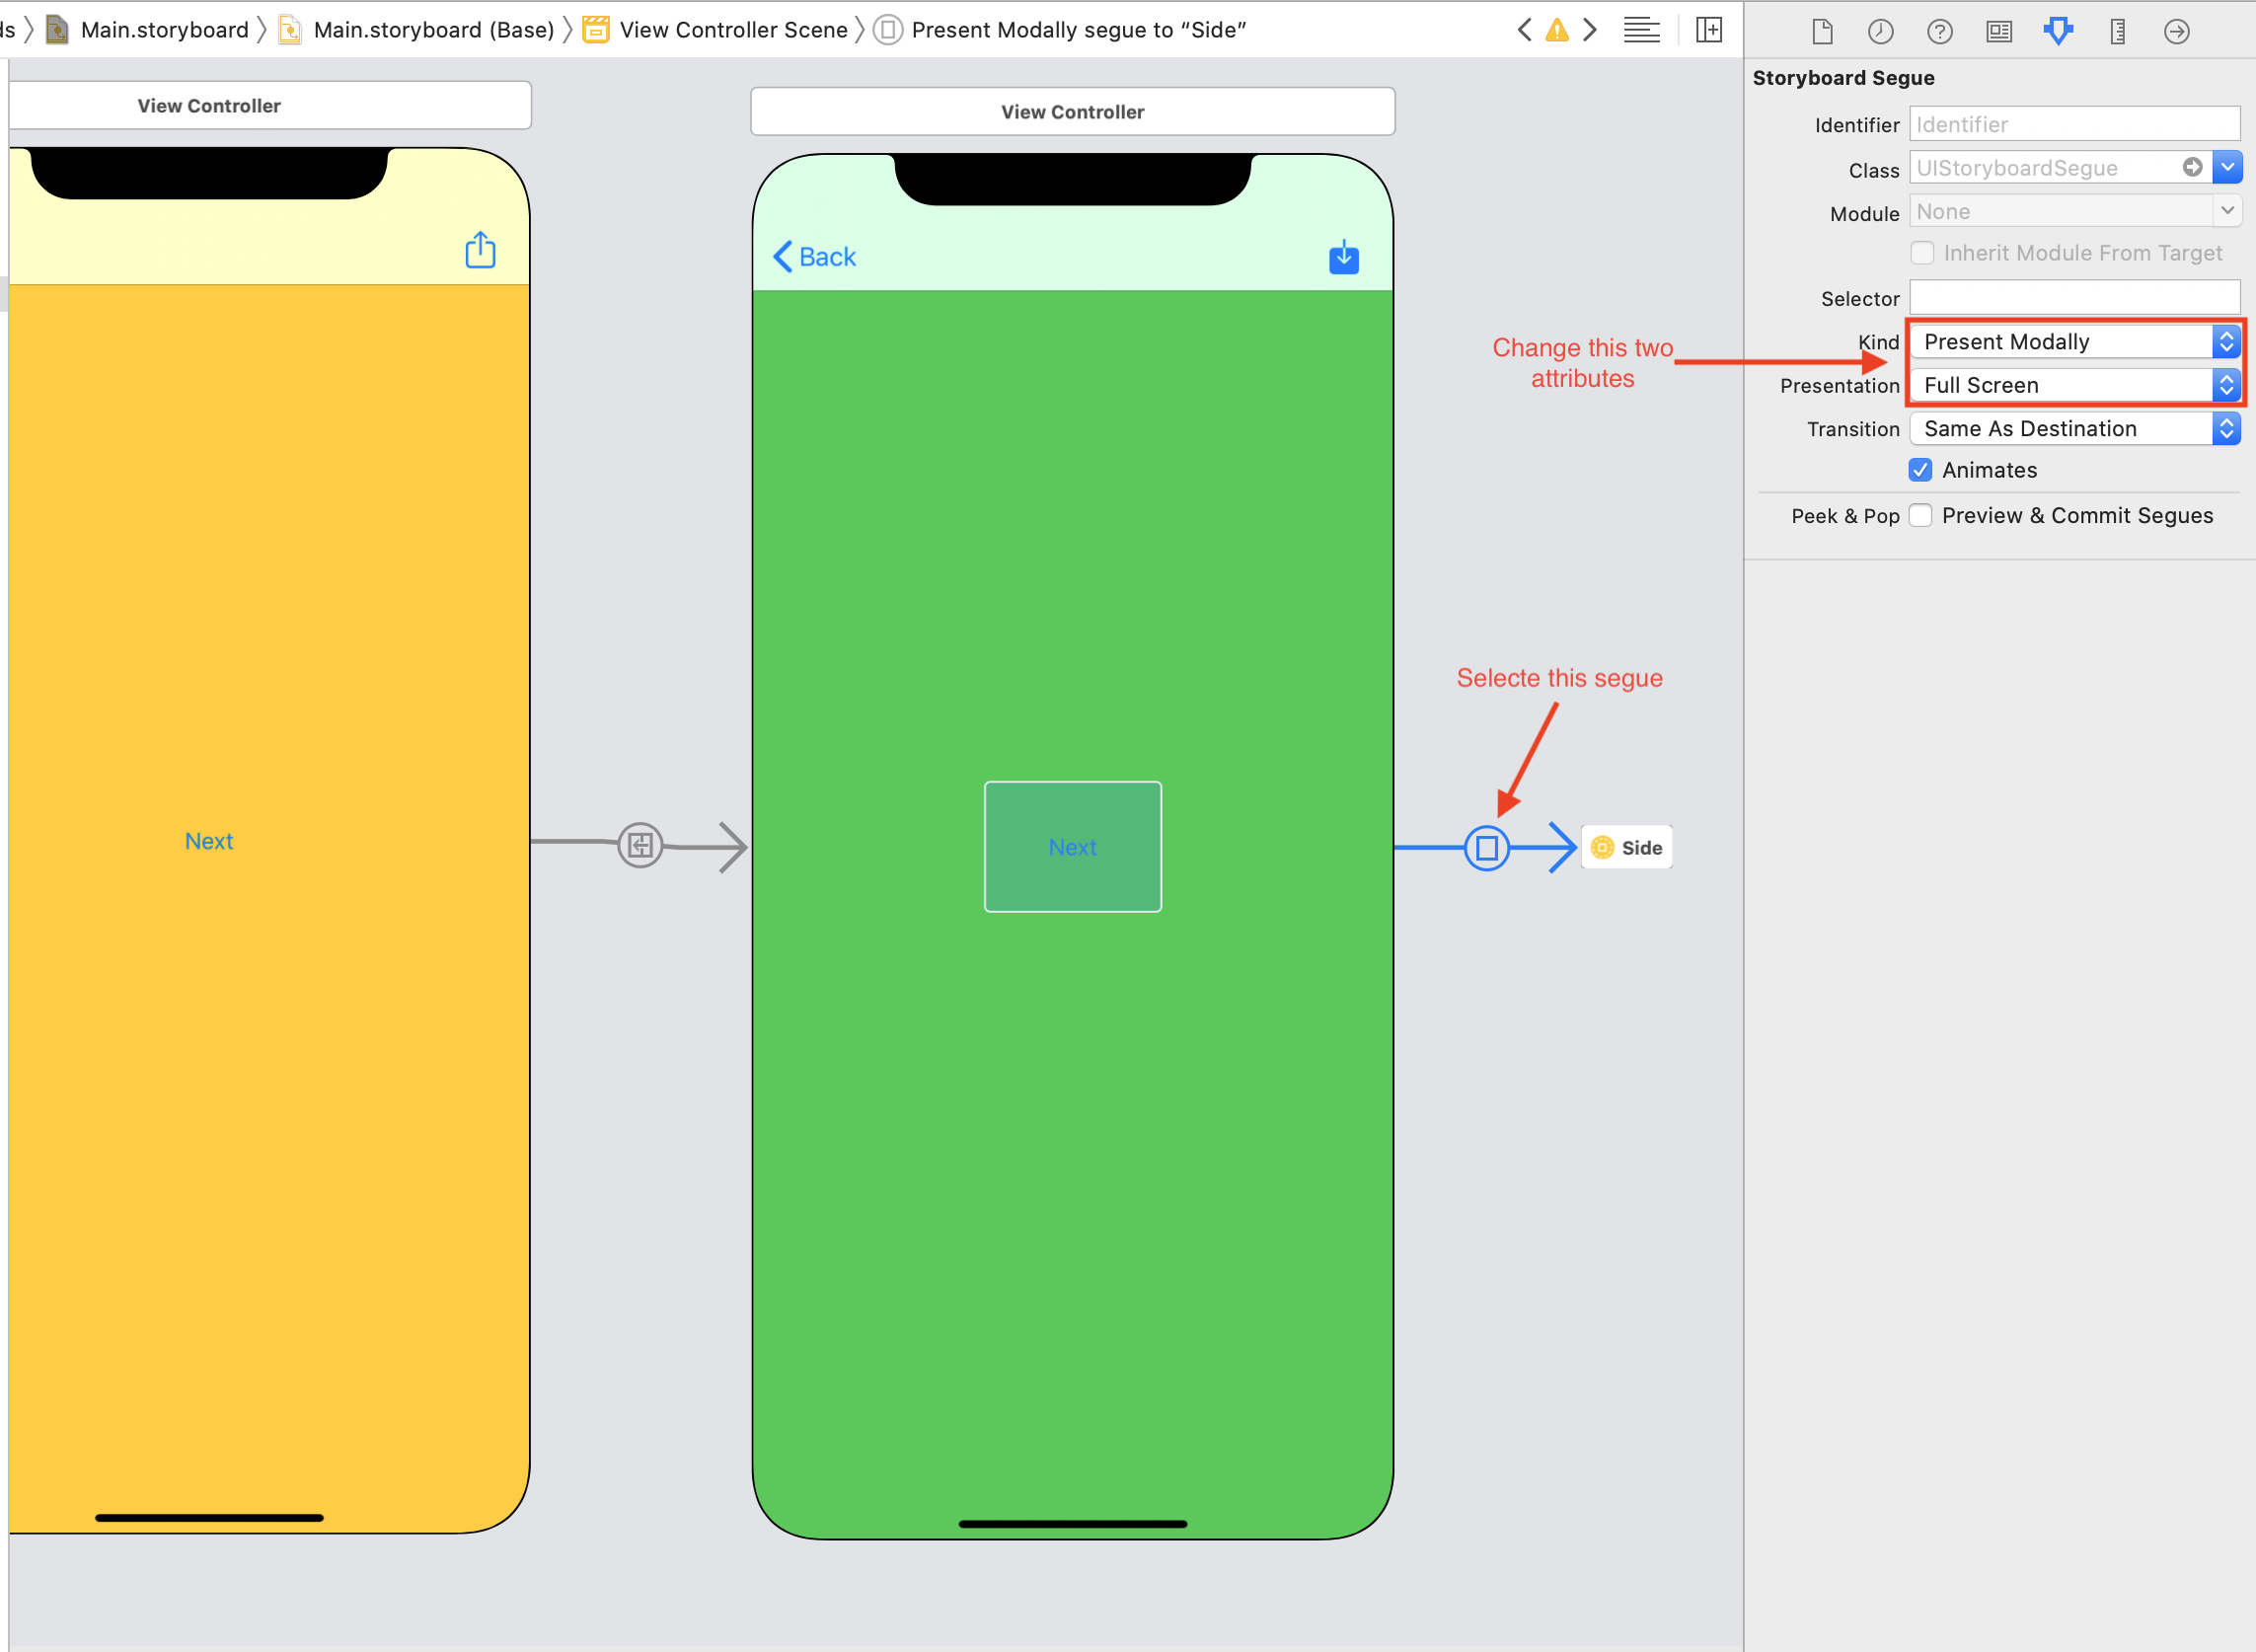
Task: Toggle the Inherit Module From Target checkbox
Action: 1925,254
